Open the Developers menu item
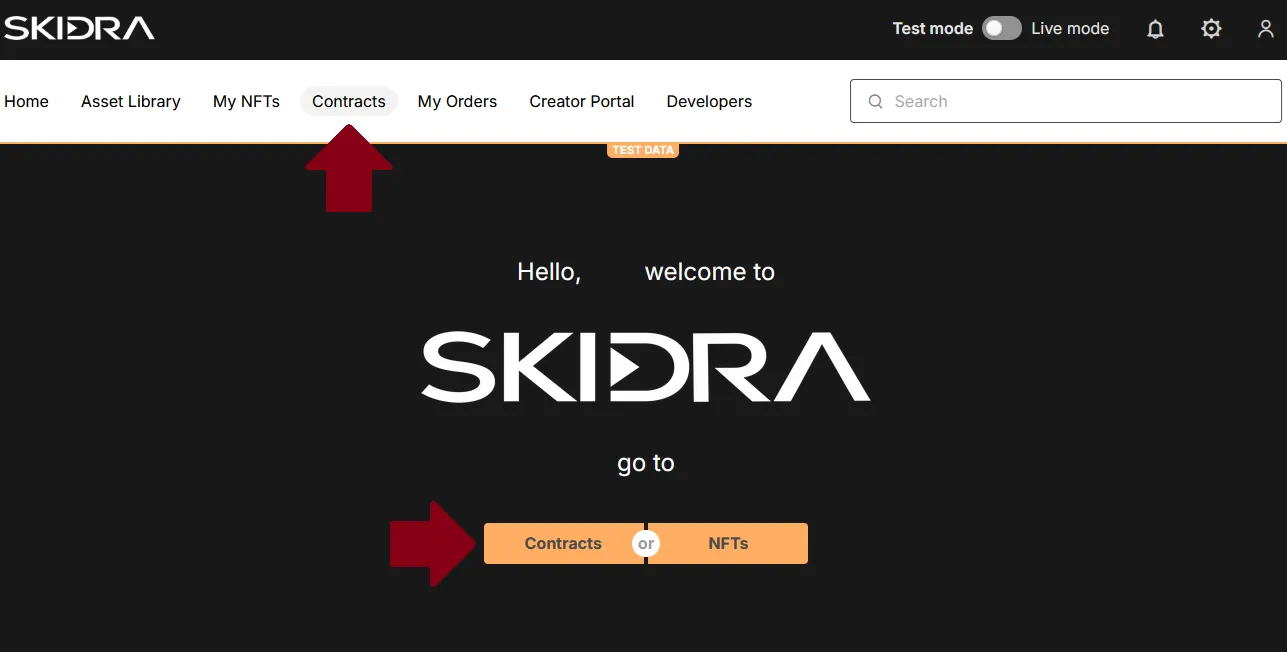 [x=709, y=101]
